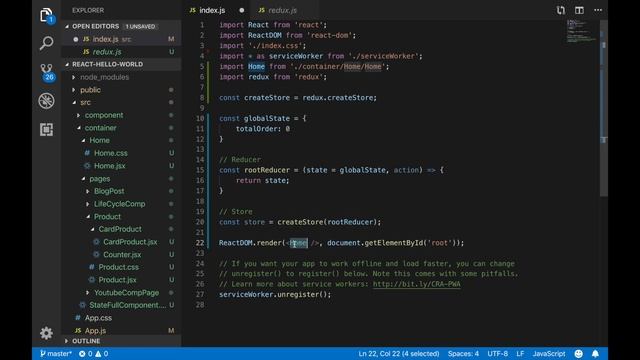Select redux.js in Open Editors
Viewport: 640px width, 360px height.
point(121,52)
